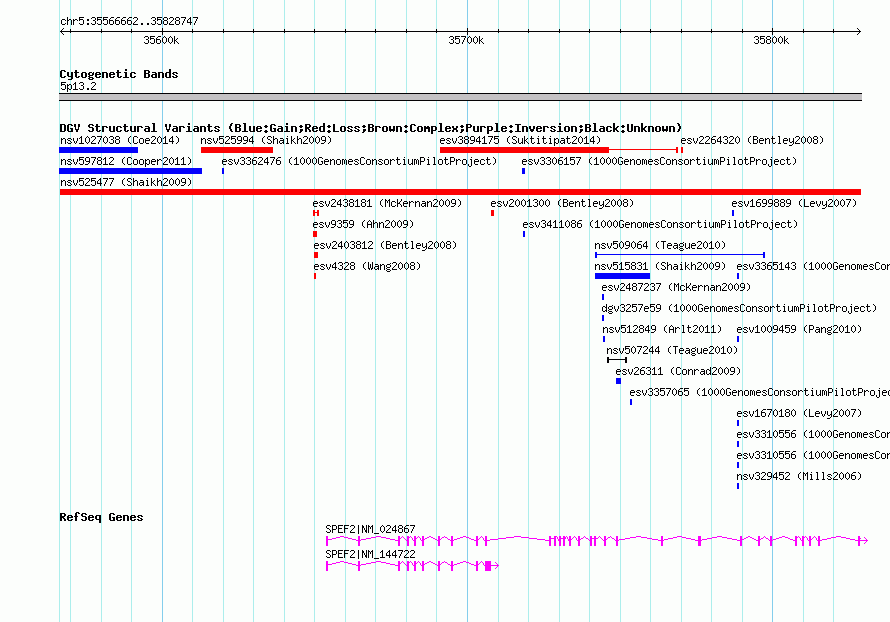This screenshot has width=890, height=622.
Task: Click thin blue span line under nsv509064
Action: click(x=680, y=255)
